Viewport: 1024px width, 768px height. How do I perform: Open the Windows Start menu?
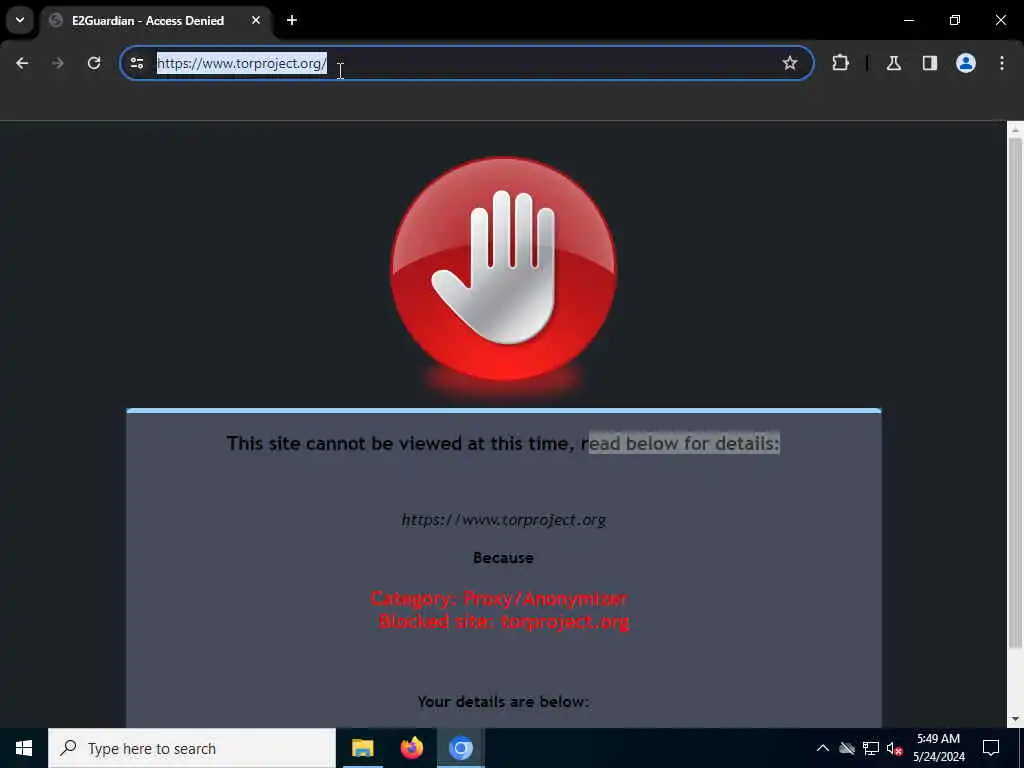coord(24,748)
